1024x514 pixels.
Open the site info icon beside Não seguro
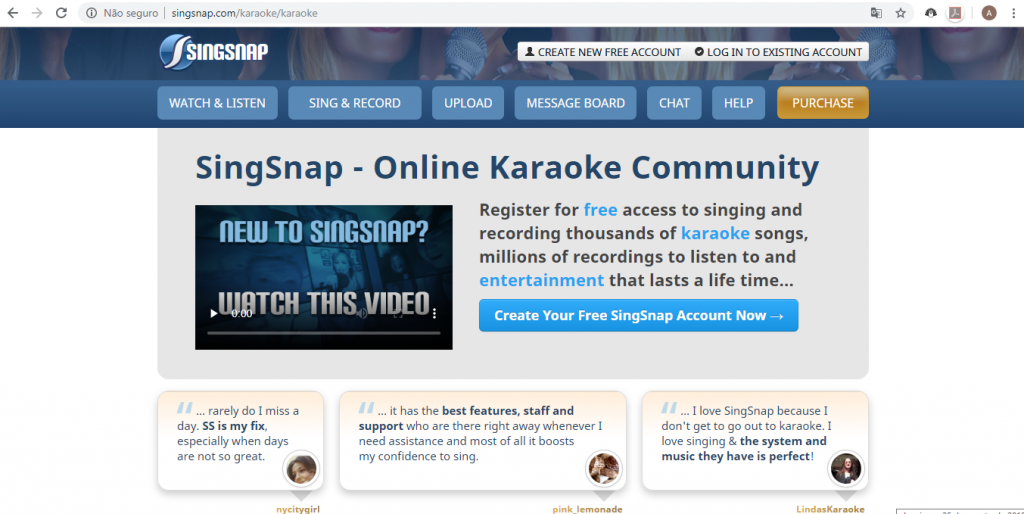coord(92,13)
